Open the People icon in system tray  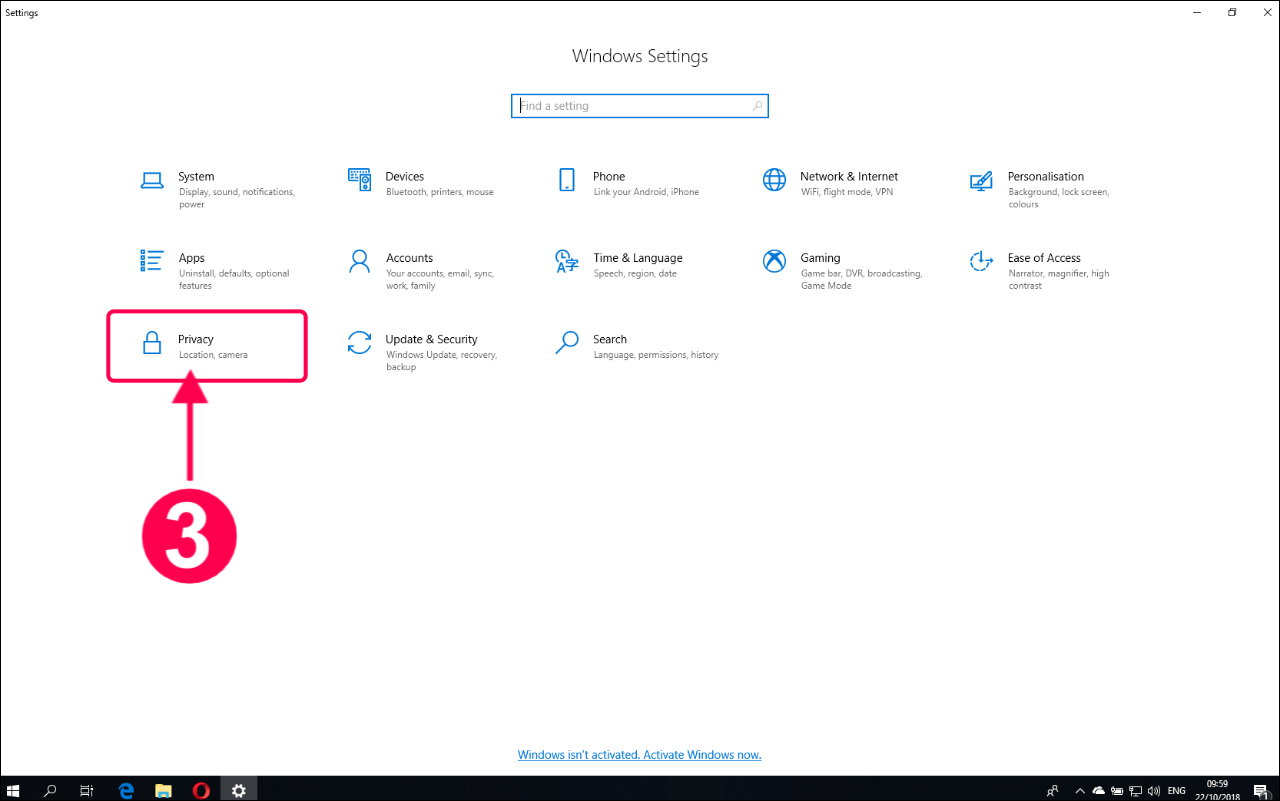point(1052,790)
